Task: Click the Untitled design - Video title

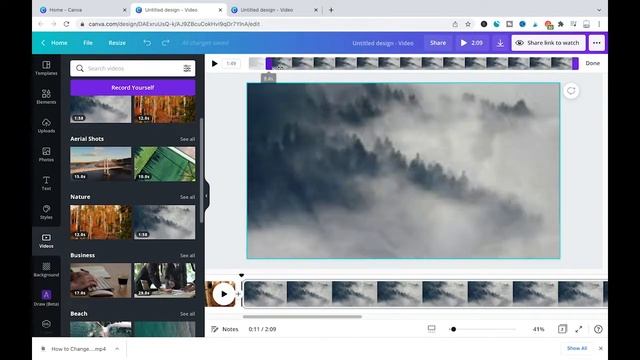Action: tap(383, 43)
